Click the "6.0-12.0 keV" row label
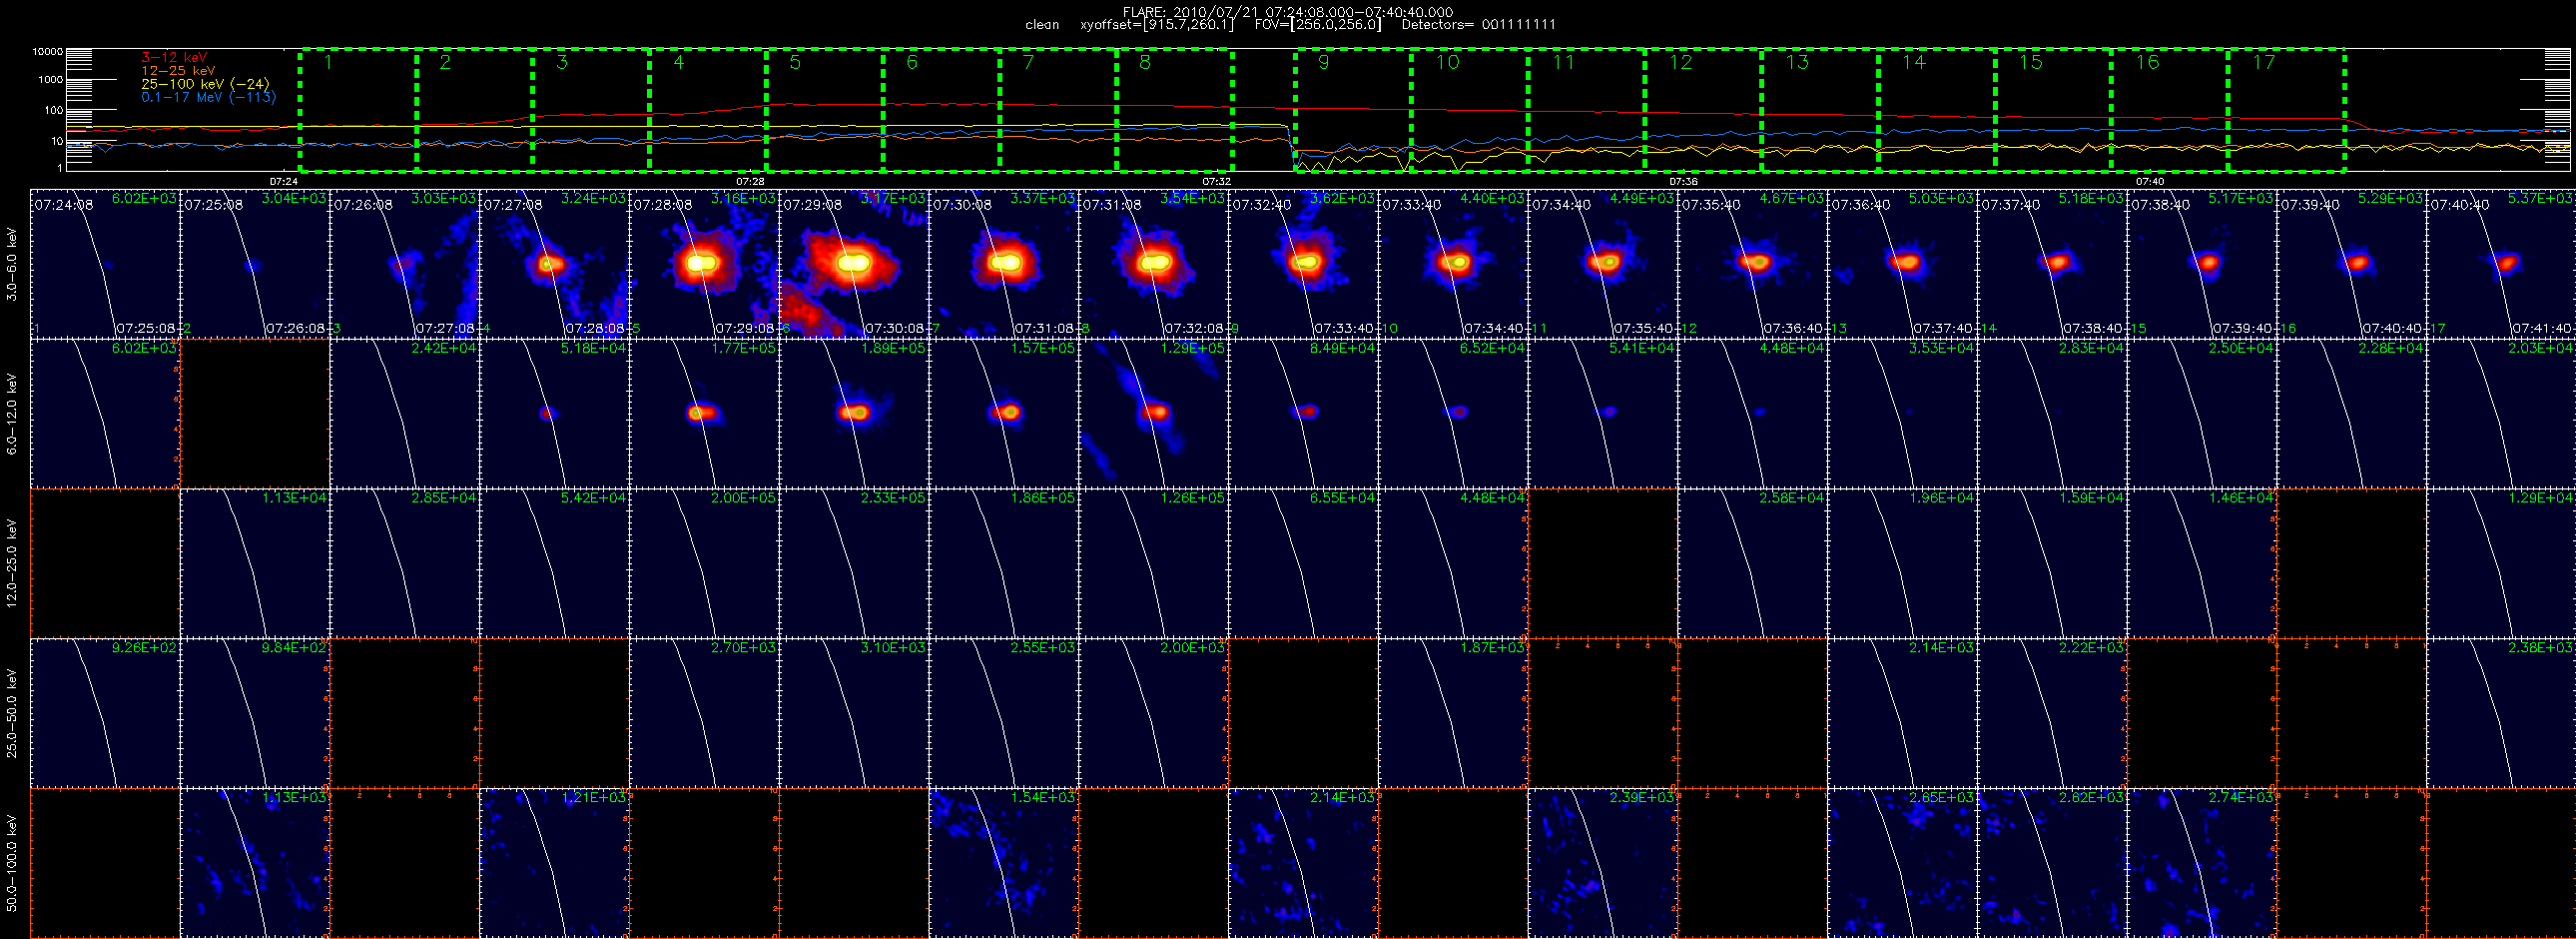2576x939 pixels. pos(12,414)
